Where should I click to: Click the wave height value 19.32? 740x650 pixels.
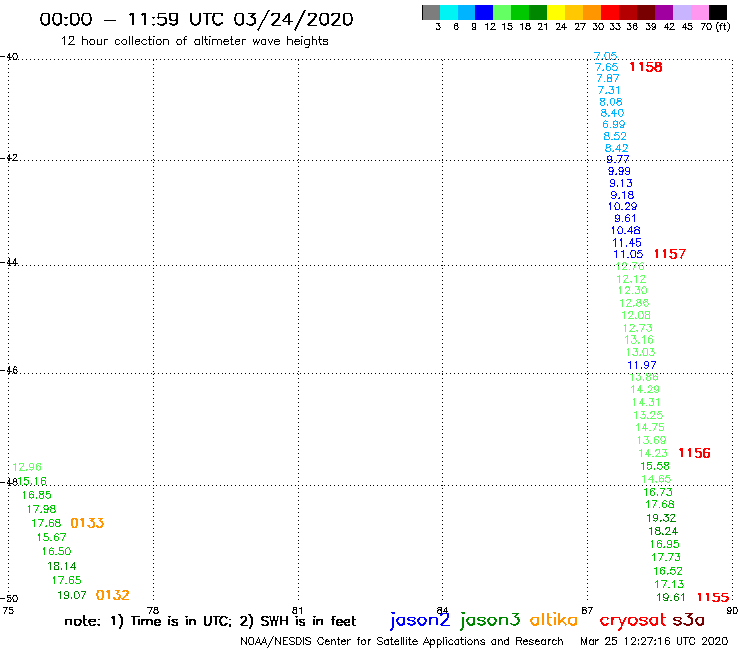661,518
